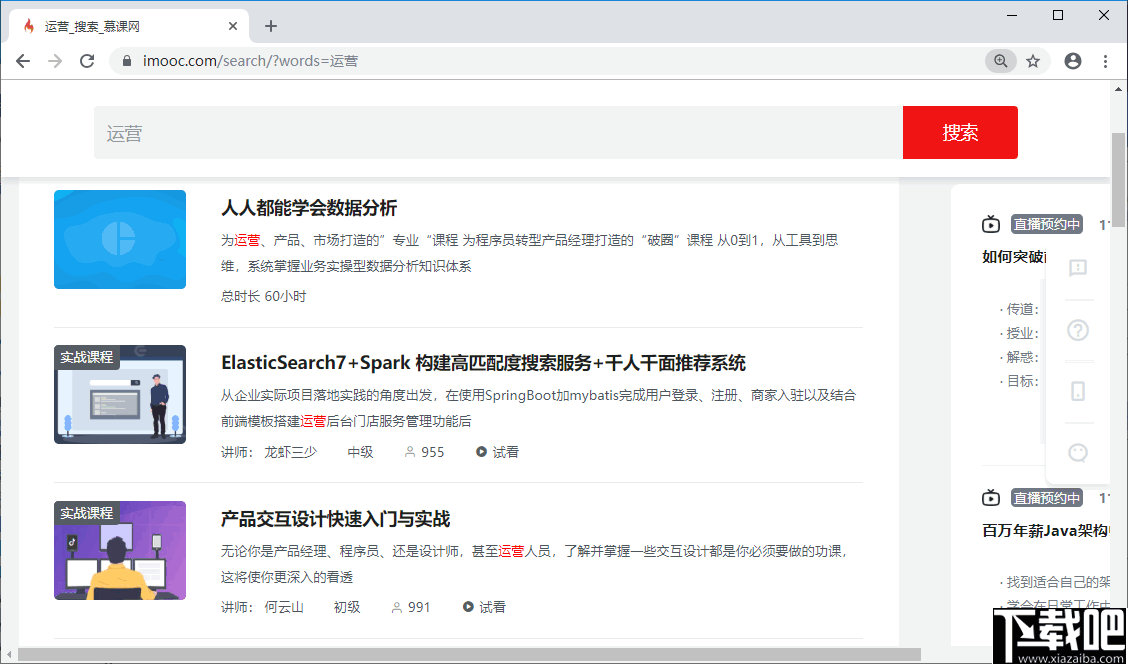Open ElasticSearch7+Spark course title link
1128x664 pixels.
tap(483, 363)
